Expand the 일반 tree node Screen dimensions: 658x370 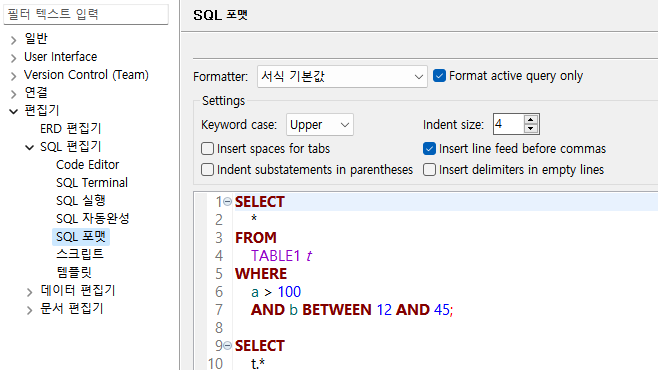click(x=13, y=40)
